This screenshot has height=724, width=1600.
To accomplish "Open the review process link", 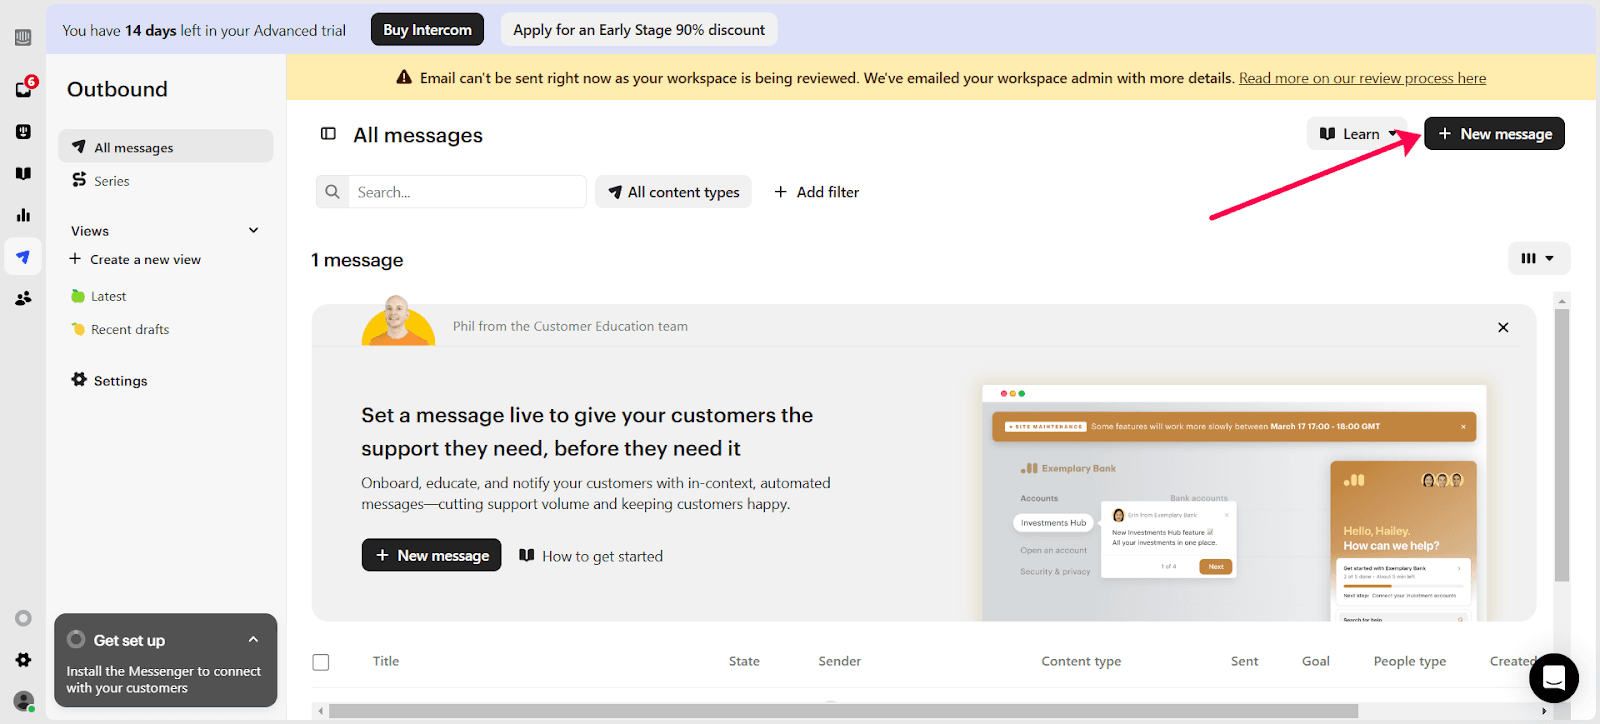I will [x=1362, y=78].
